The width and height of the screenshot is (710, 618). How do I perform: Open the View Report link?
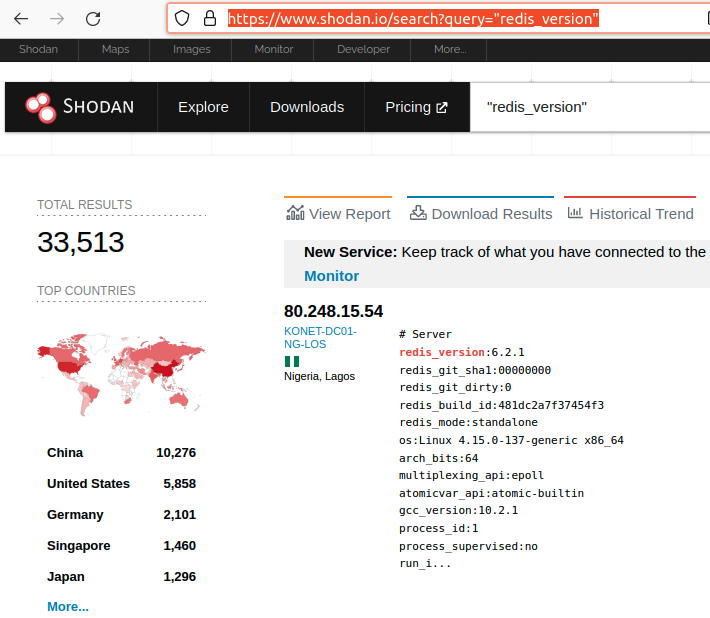coord(338,214)
